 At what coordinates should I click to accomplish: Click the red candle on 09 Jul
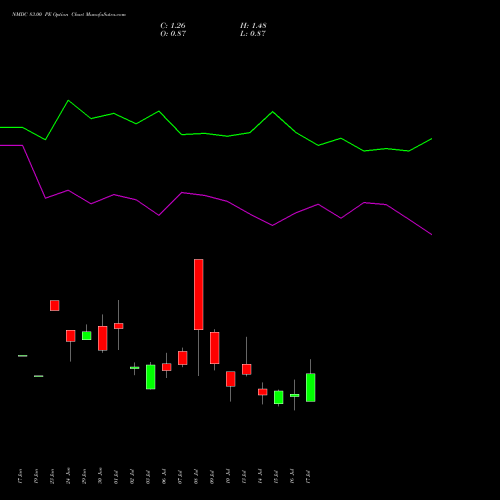[x=215, y=348]
